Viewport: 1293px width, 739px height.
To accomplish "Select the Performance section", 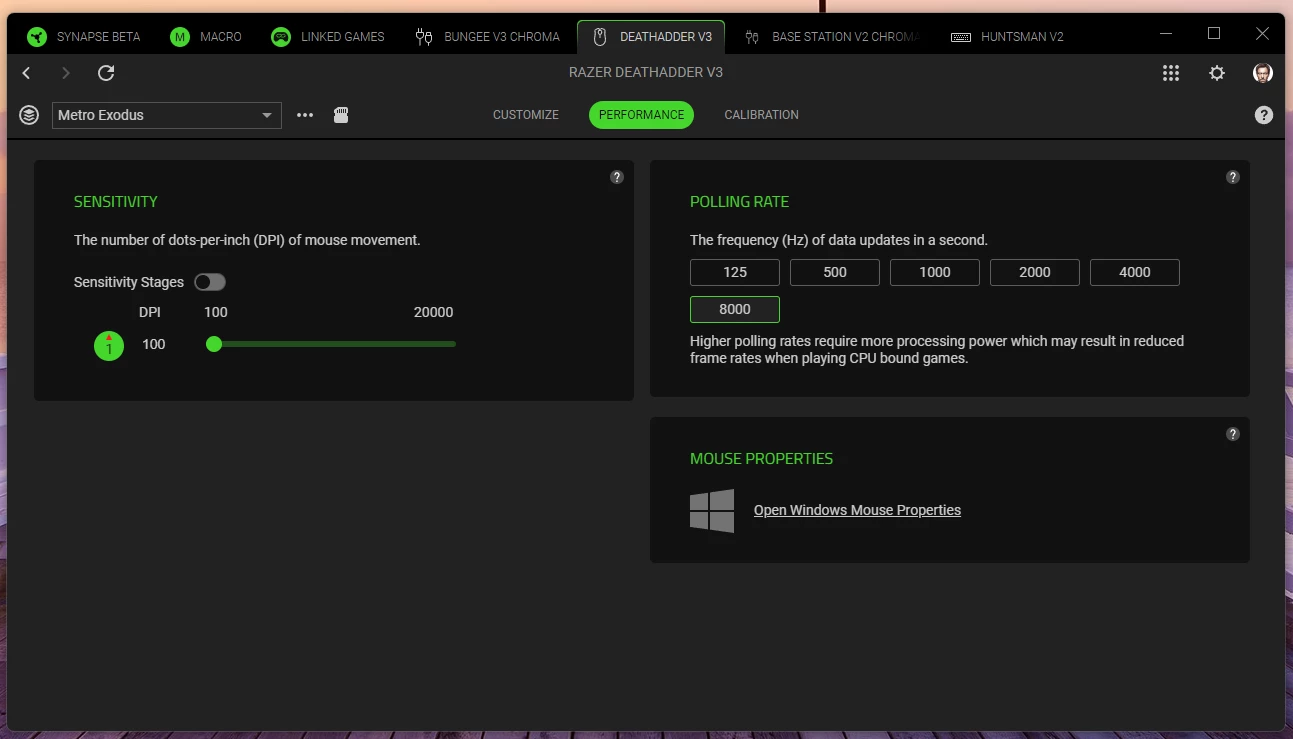I will tap(641, 115).
